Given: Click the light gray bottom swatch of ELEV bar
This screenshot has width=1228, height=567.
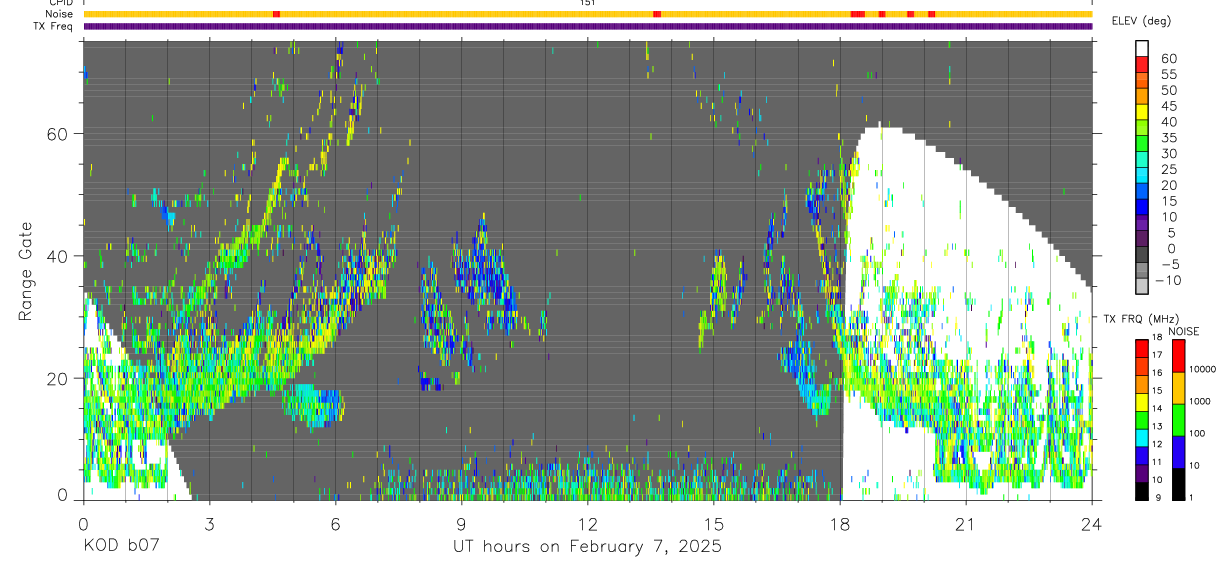Looking at the screenshot, I should click(x=1142, y=287).
